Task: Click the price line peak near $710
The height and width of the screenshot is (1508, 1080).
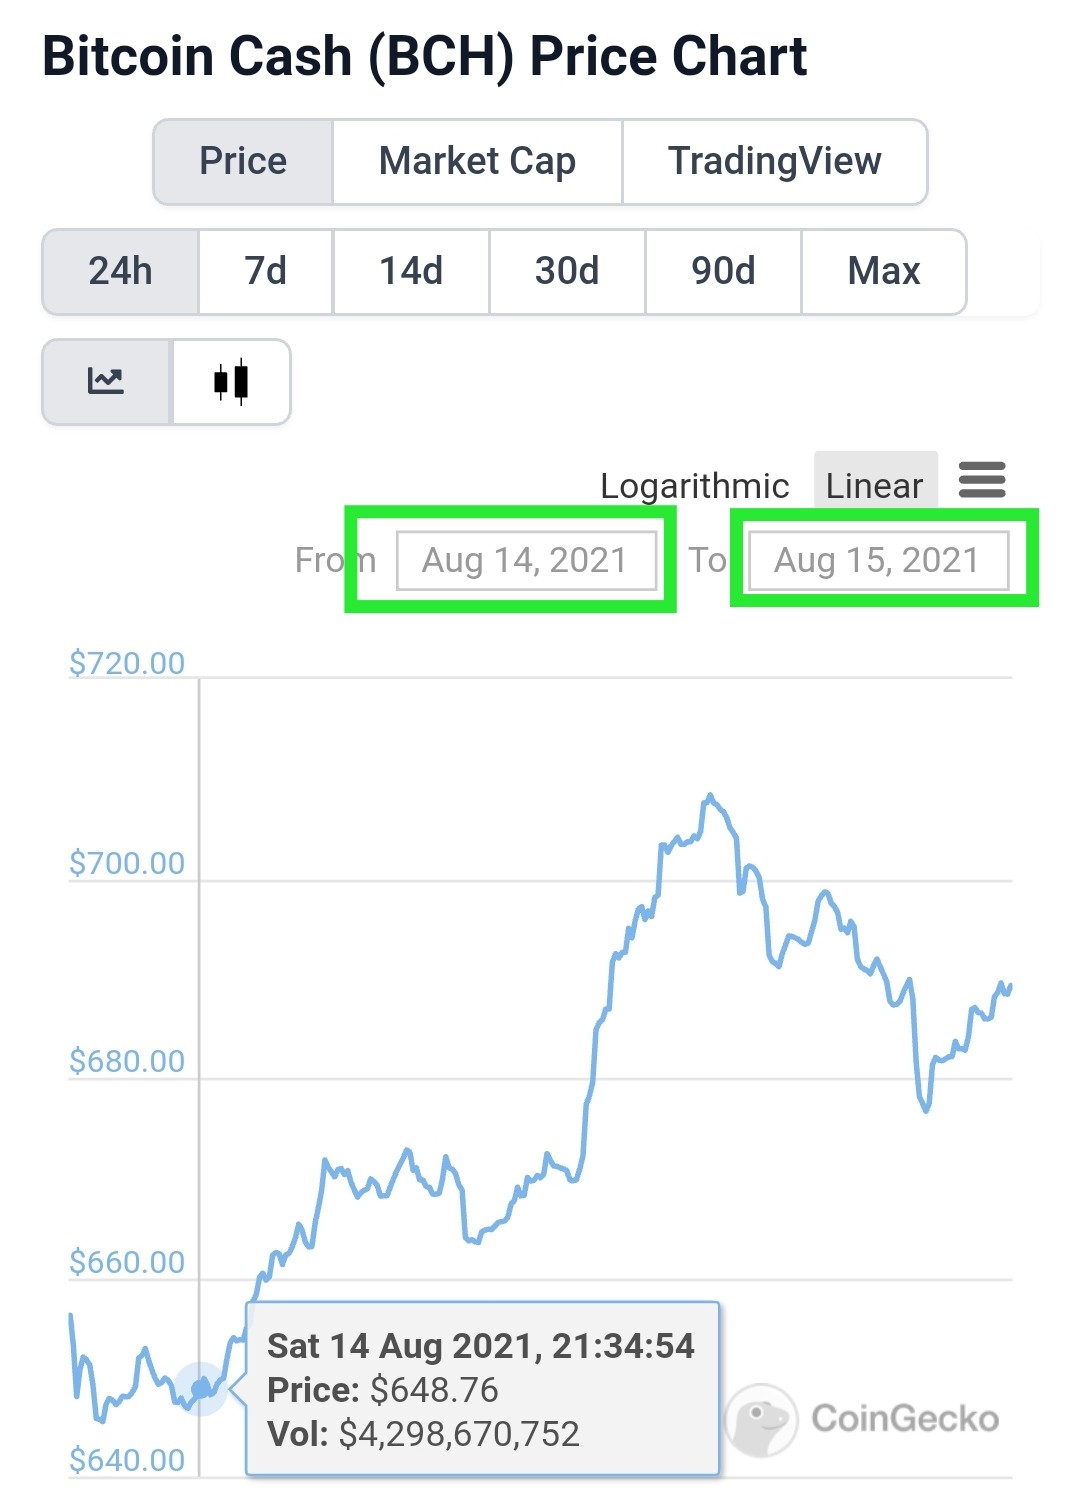Action: [x=710, y=796]
